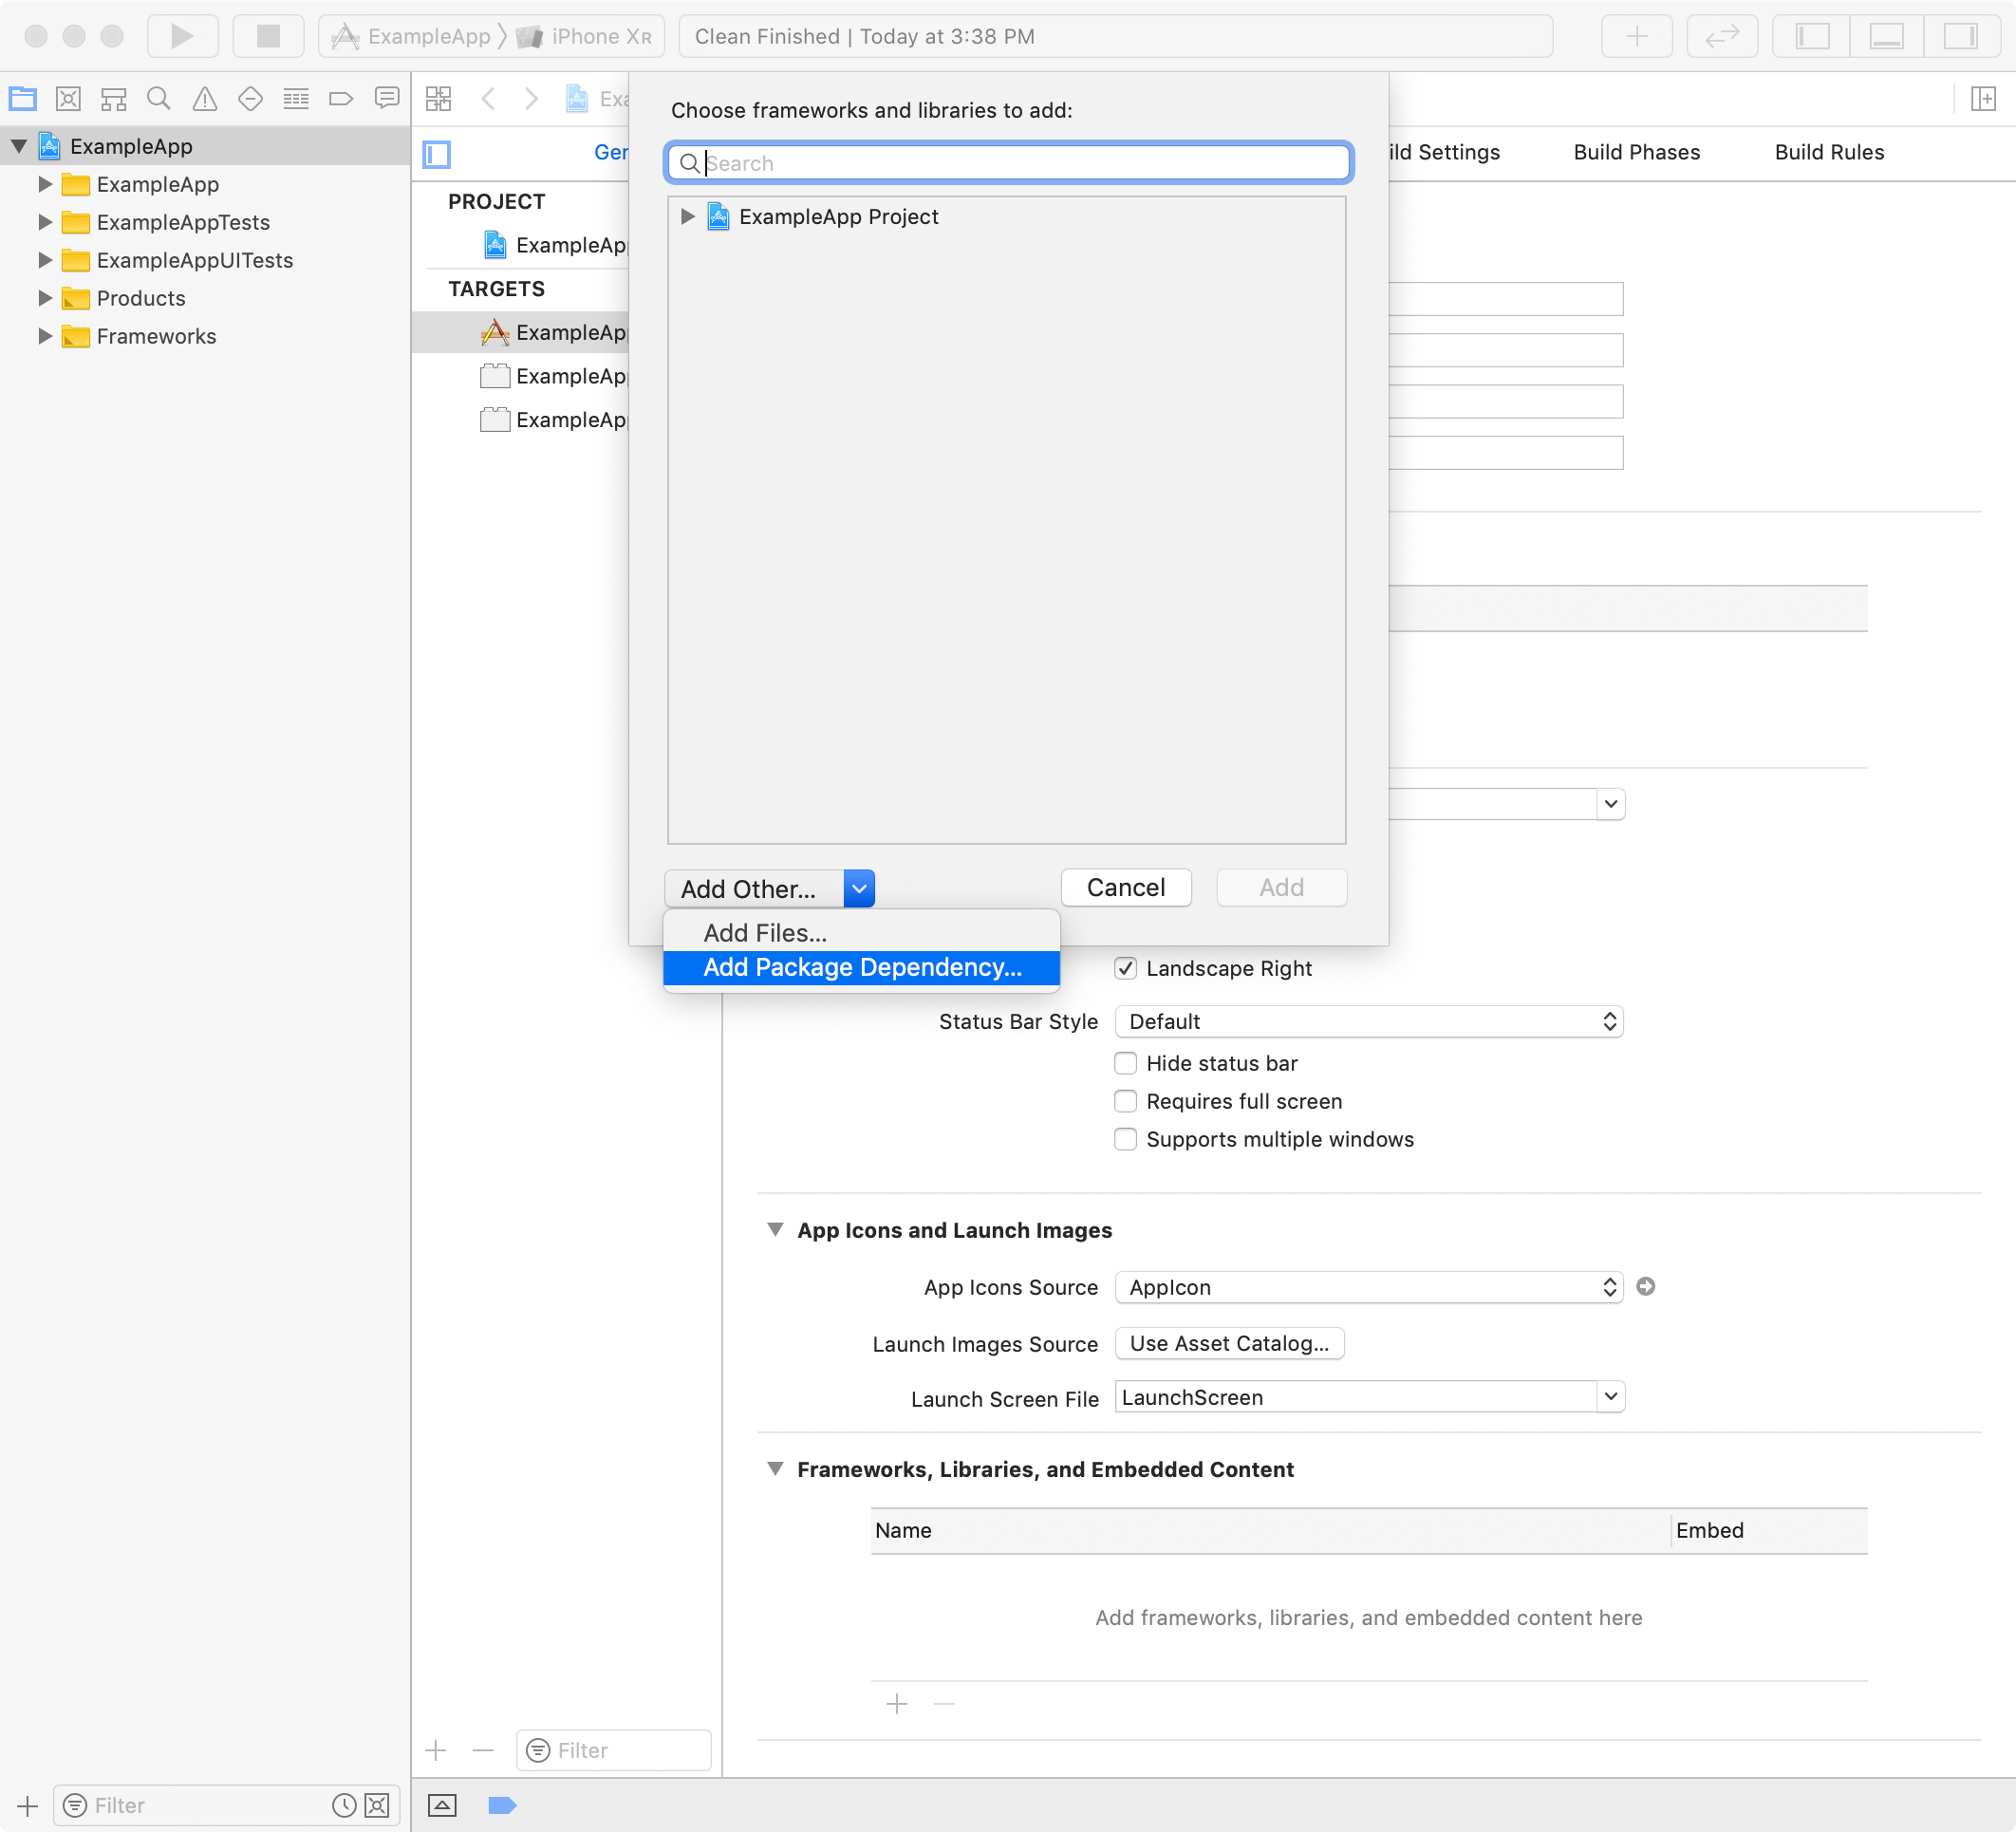Click the Build Phases tab

1633,151
